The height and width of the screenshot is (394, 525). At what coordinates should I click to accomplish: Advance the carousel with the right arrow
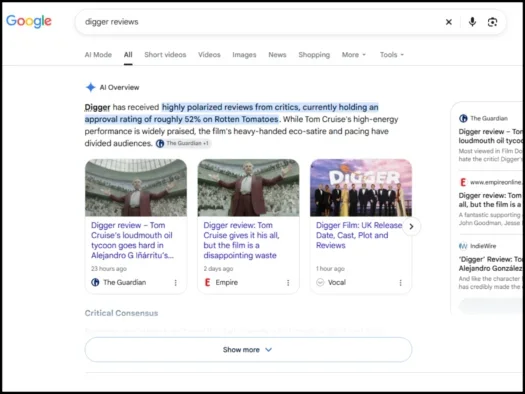tap(411, 227)
